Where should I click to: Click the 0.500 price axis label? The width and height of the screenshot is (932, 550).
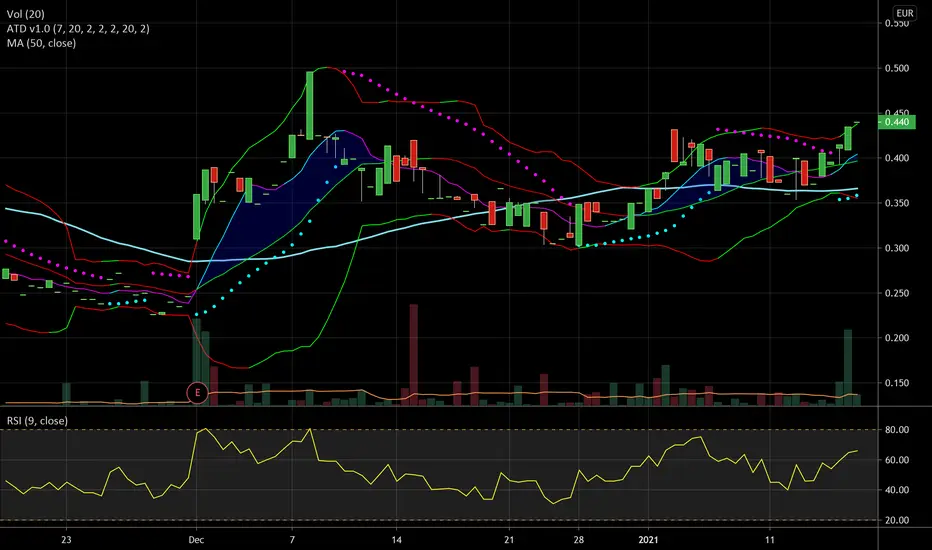click(897, 68)
